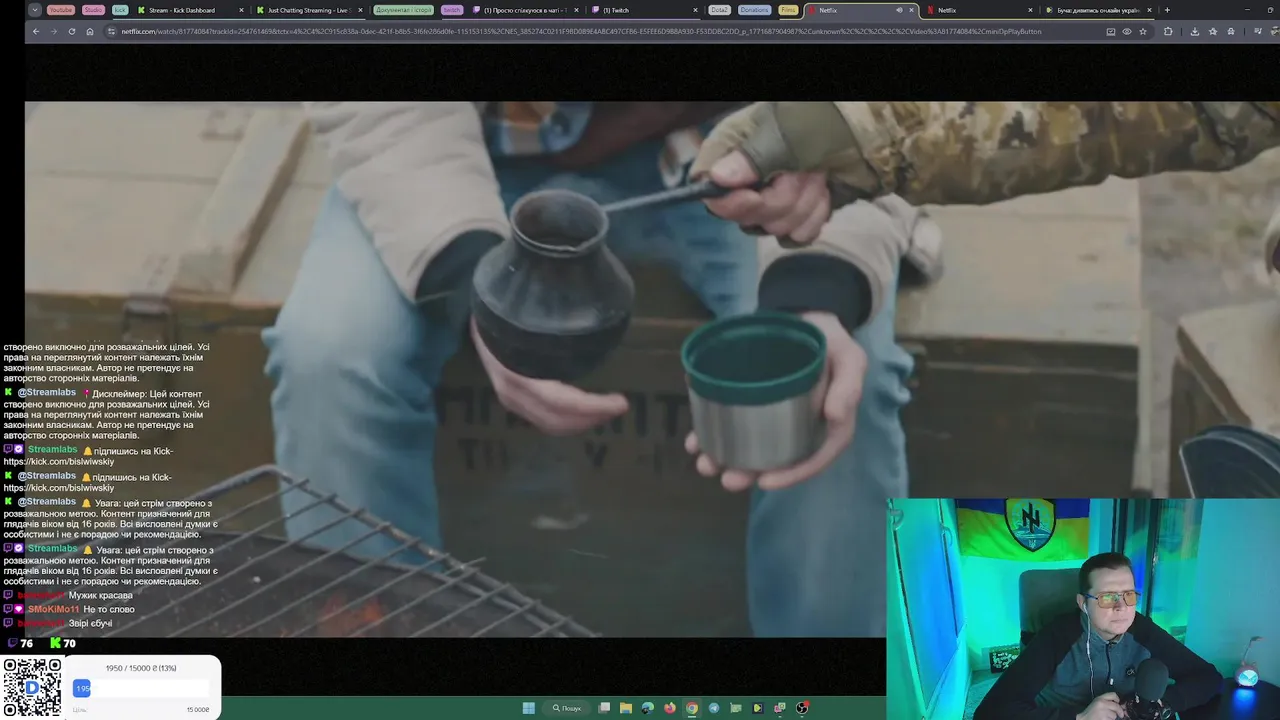Click the 1950 / 15000 ₴ (13%) goal text
The height and width of the screenshot is (720, 1280).
(141, 668)
